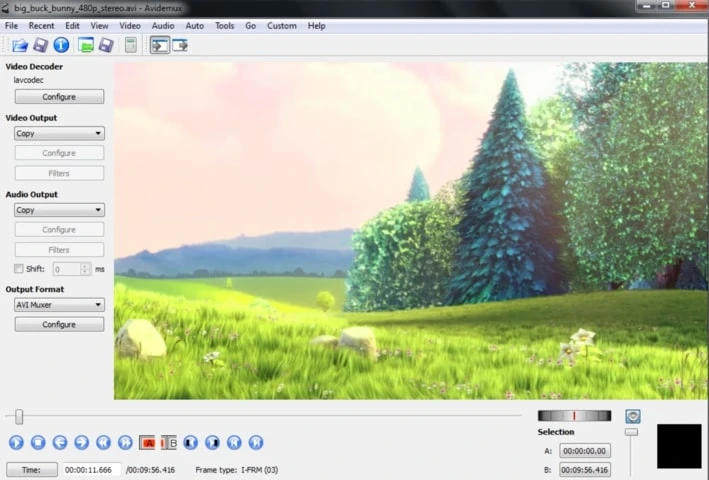Open the Output Format AVI Muxer dropdown
709x480 pixels.
point(59,305)
